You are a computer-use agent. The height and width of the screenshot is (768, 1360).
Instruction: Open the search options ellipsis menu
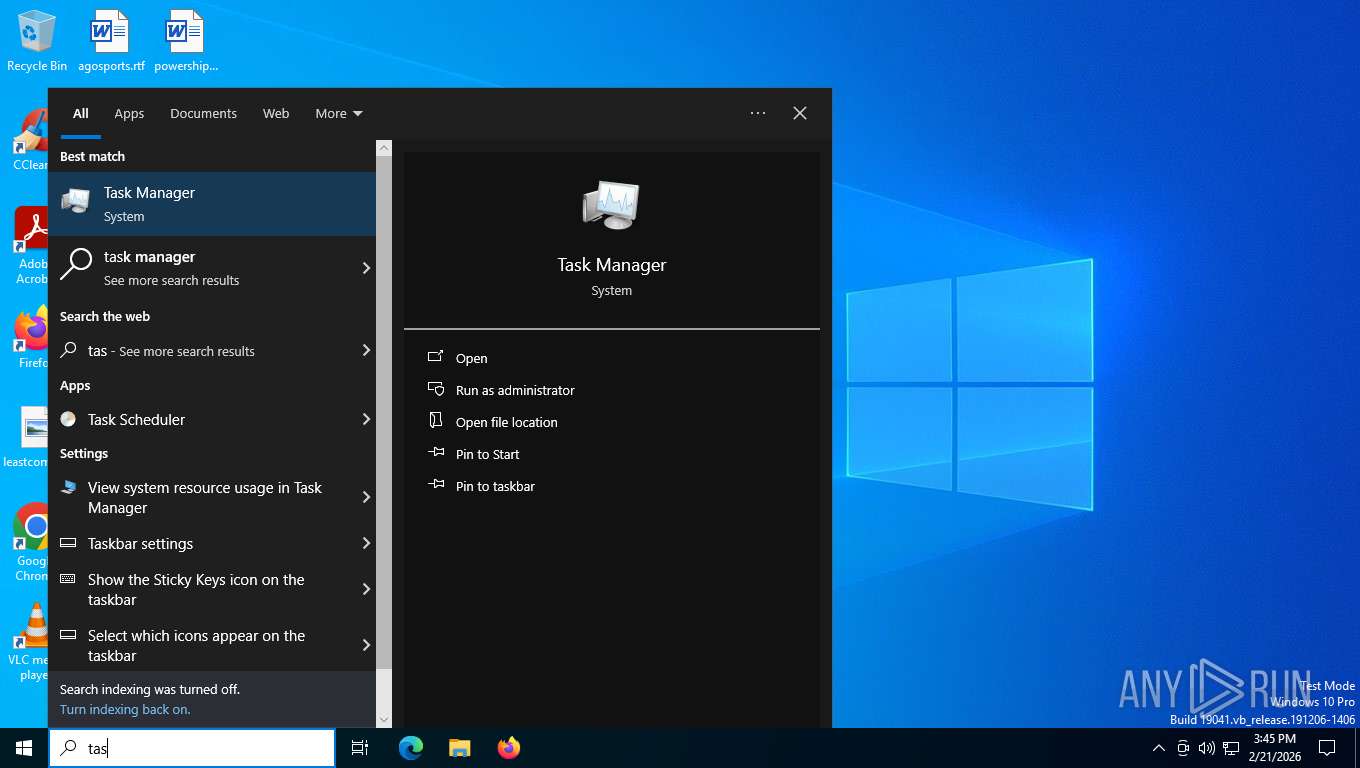pyautogui.click(x=758, y=113)
